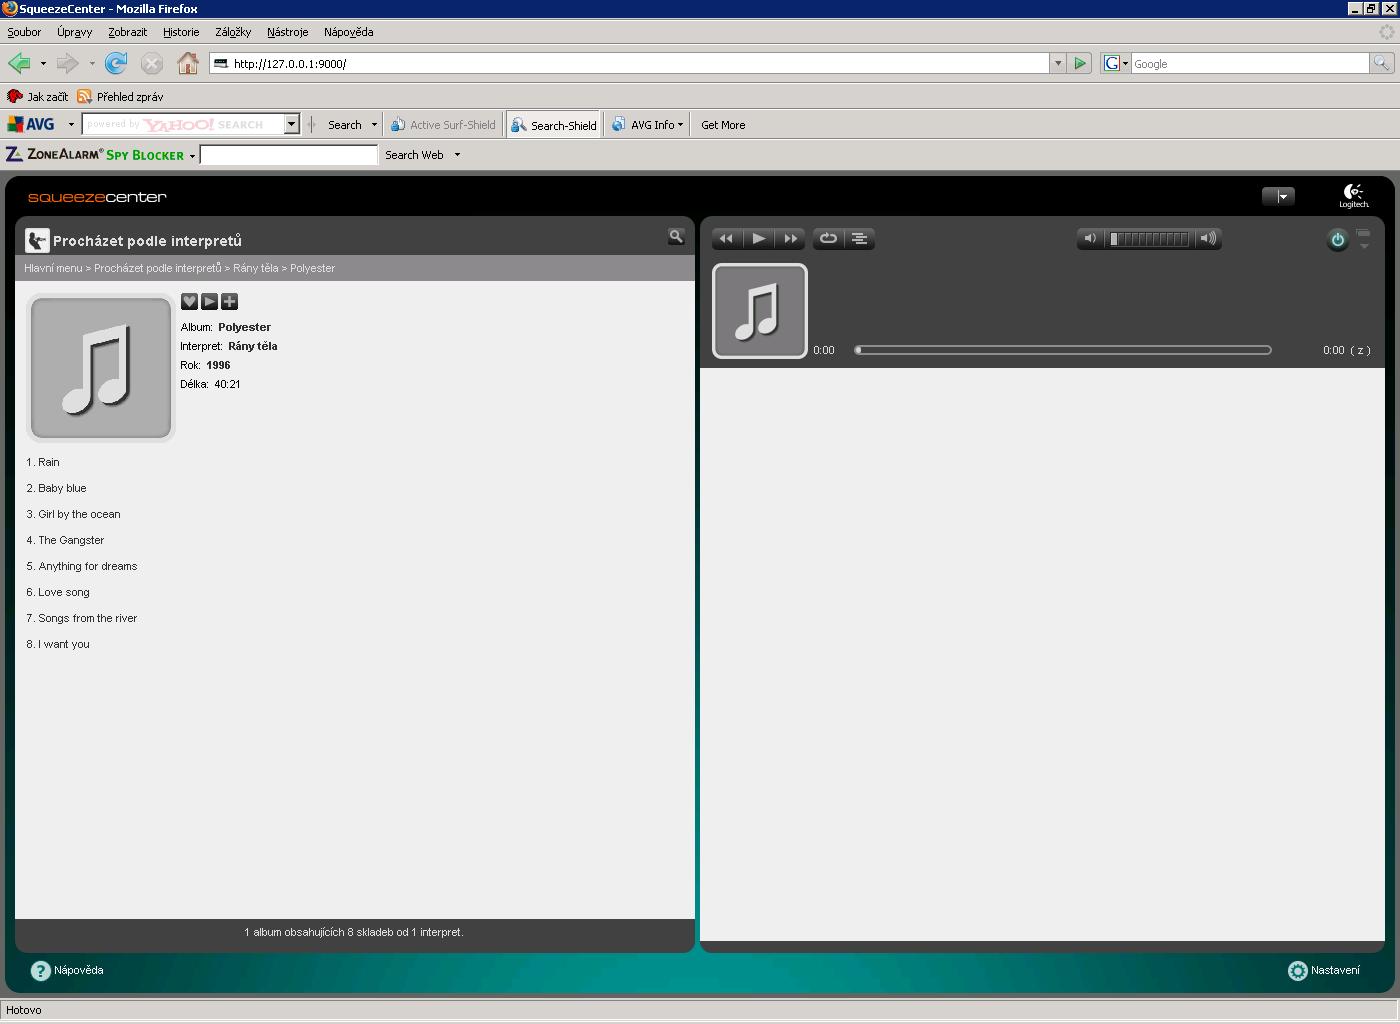Play the Polyester album now
The height and width of the screenshot is (1024, 1400).
209,301
